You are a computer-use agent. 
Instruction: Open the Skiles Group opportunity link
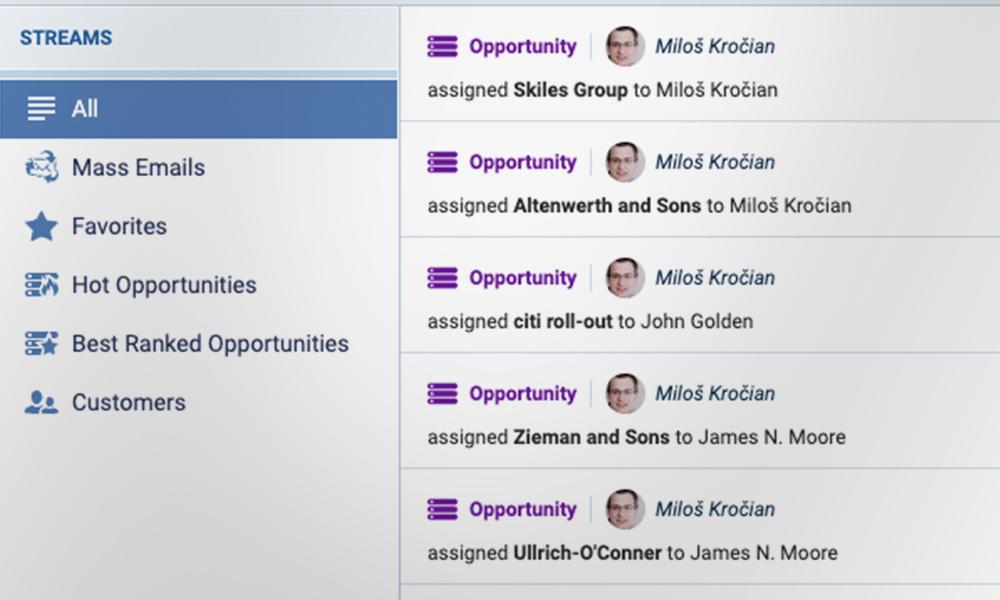(x=570, y=90)
